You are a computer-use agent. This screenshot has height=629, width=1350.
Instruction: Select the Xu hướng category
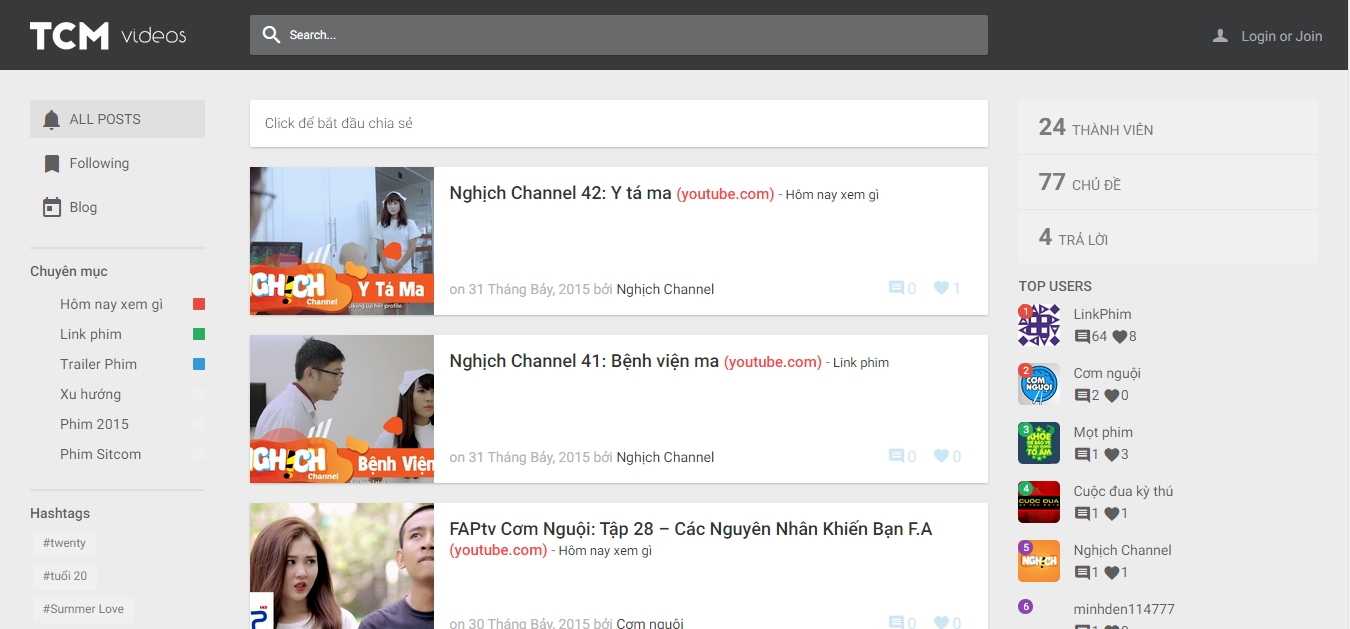[x=90, y=394]
